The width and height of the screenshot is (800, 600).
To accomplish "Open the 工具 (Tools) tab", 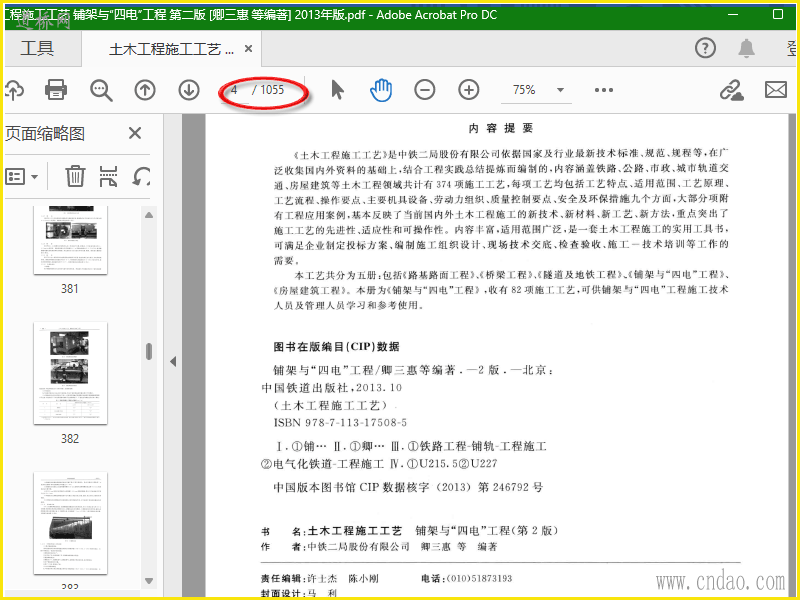I will tap(37, 48).
